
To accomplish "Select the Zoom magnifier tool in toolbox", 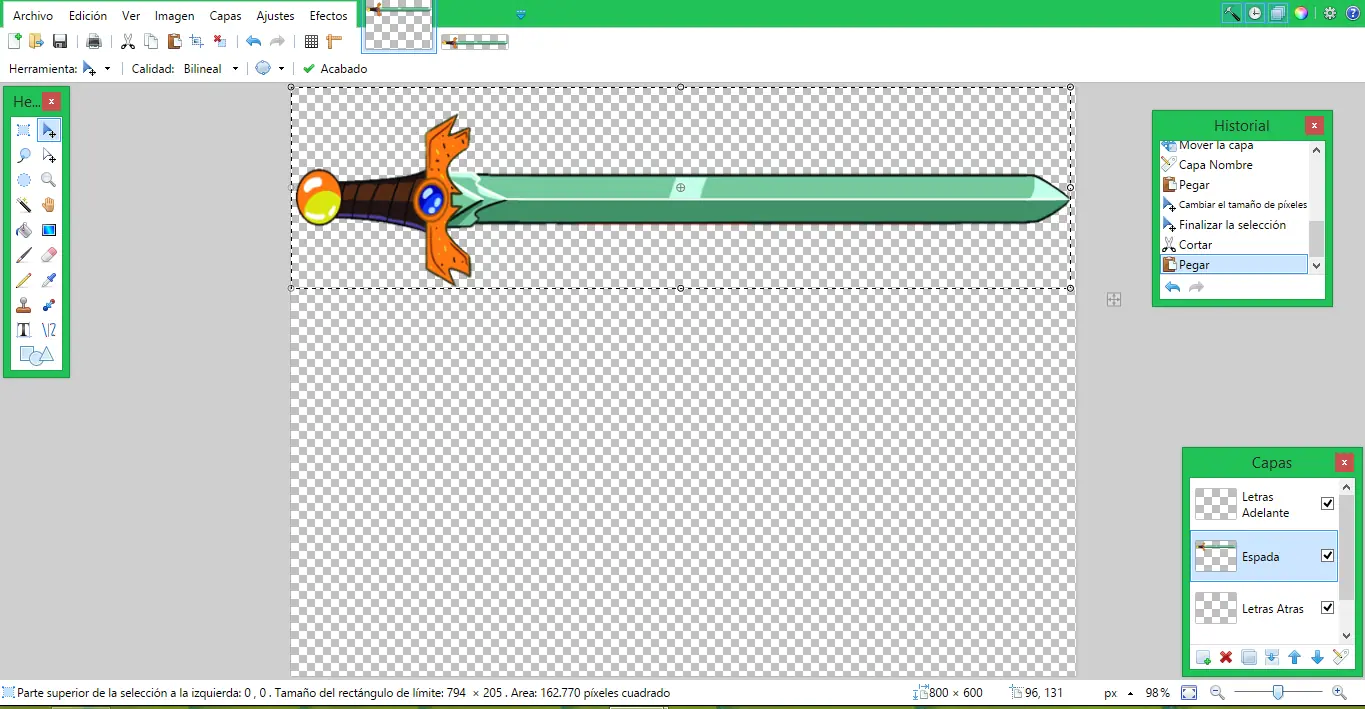I will tap(49, 181).
